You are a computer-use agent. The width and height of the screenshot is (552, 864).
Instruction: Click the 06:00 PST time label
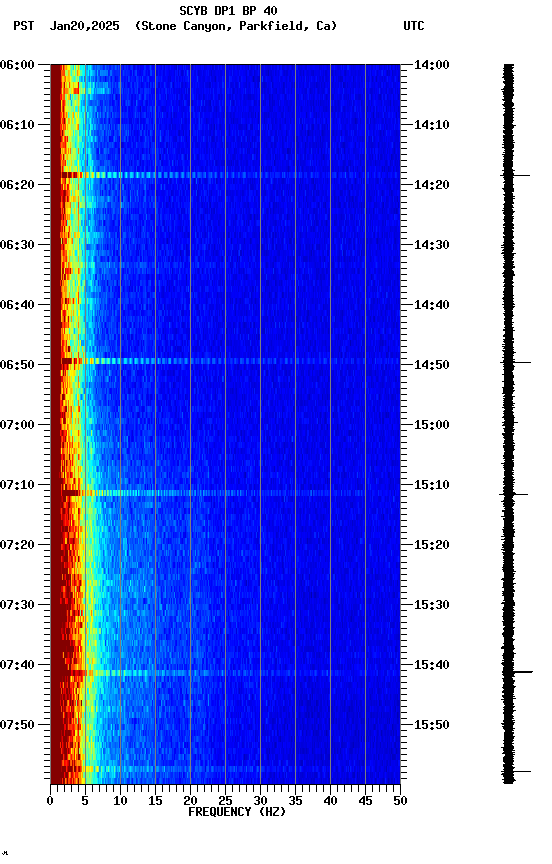click(x=17, y=65)
